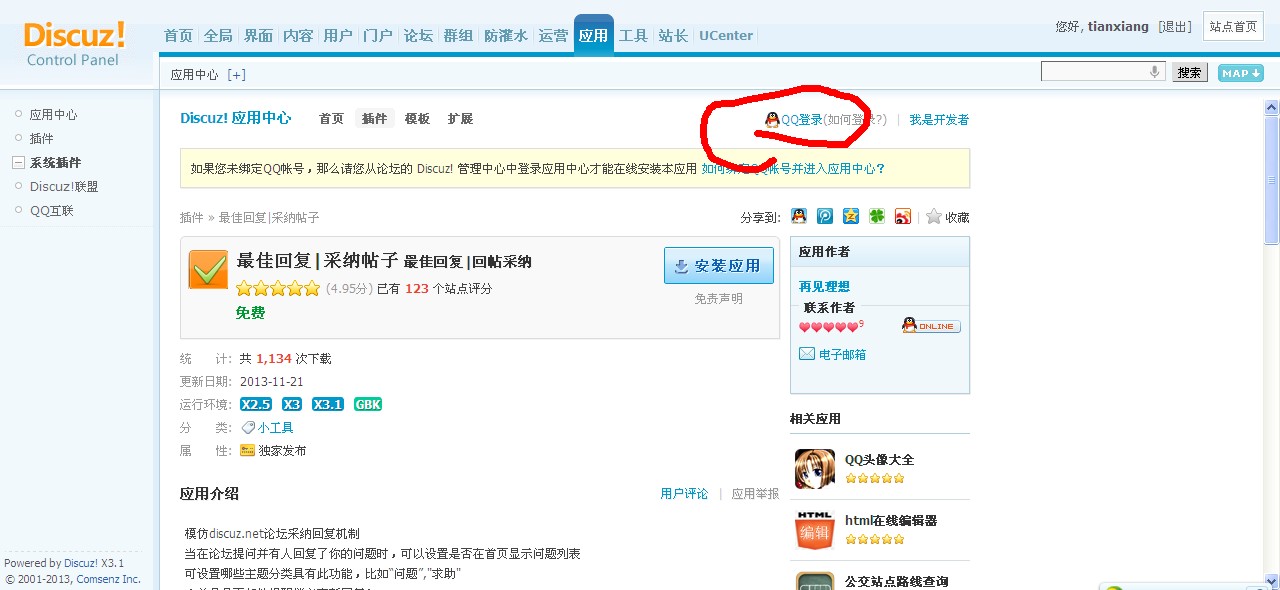Open the 全局 admin tab

(x=218, y=35)
